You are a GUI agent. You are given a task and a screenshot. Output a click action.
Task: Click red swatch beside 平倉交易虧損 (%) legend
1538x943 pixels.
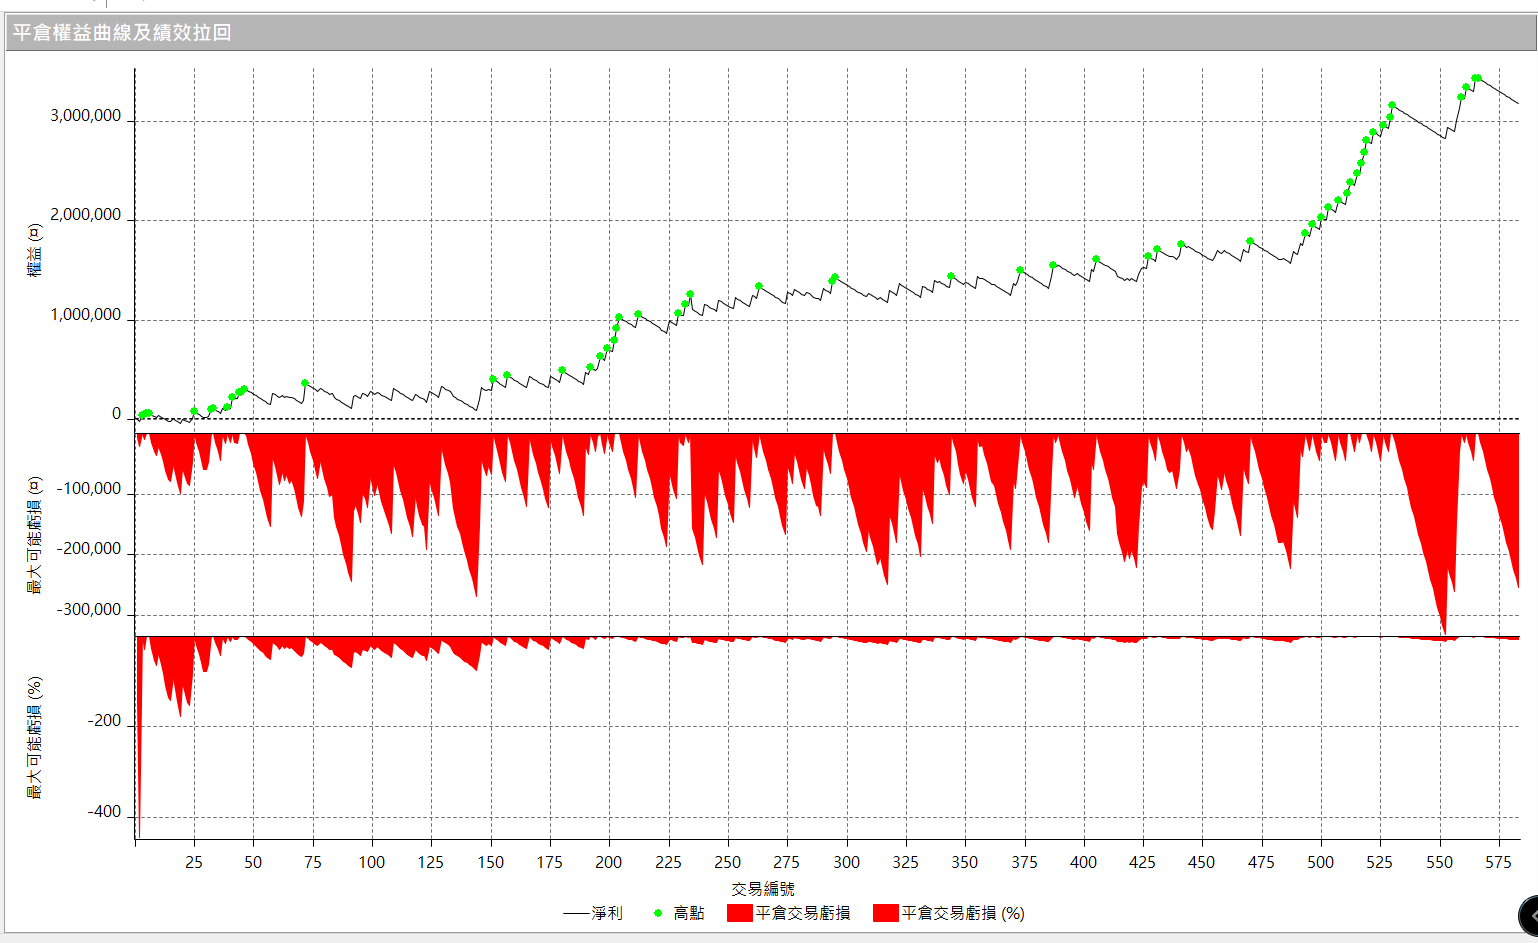[x=885, y=913]
